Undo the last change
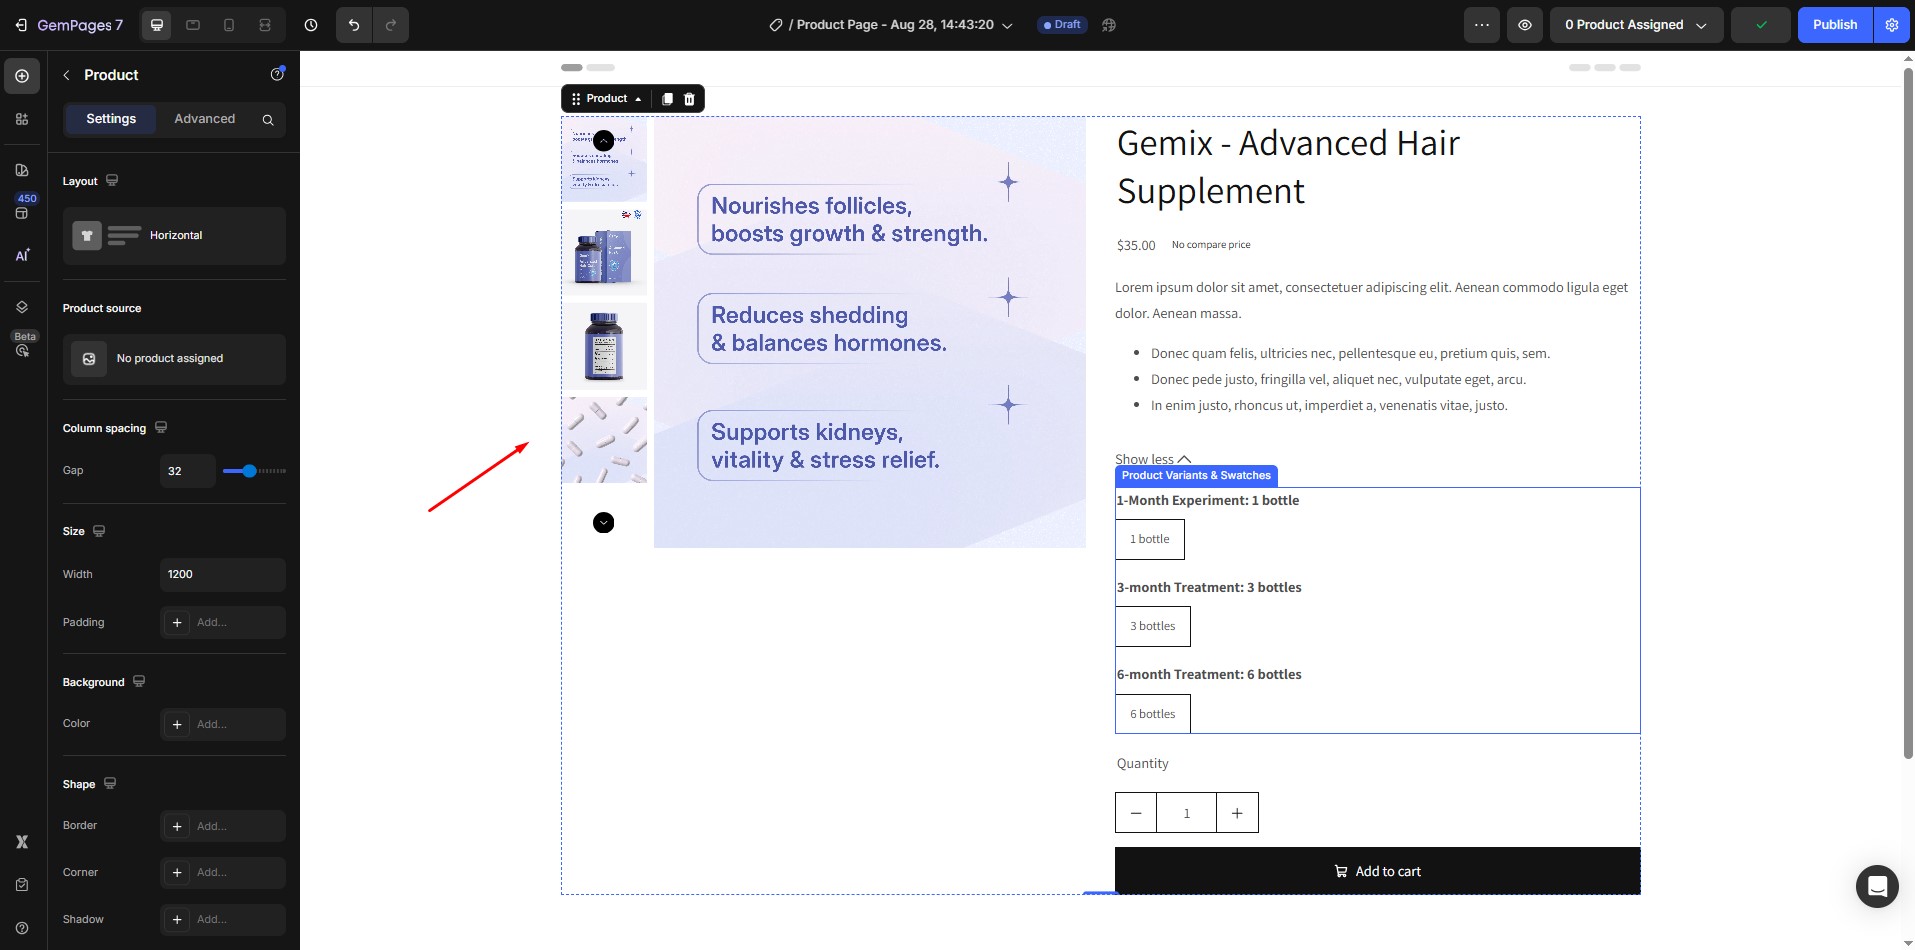The image size is (1915, 950). tap(354, 25)
